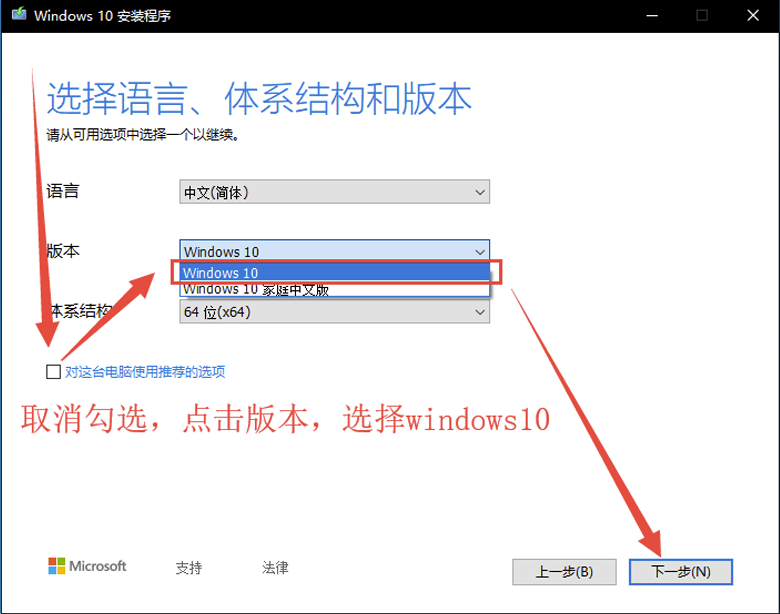Expand the 语言 dropdown arrow
The image size is (780, 614).
(480, 192)
